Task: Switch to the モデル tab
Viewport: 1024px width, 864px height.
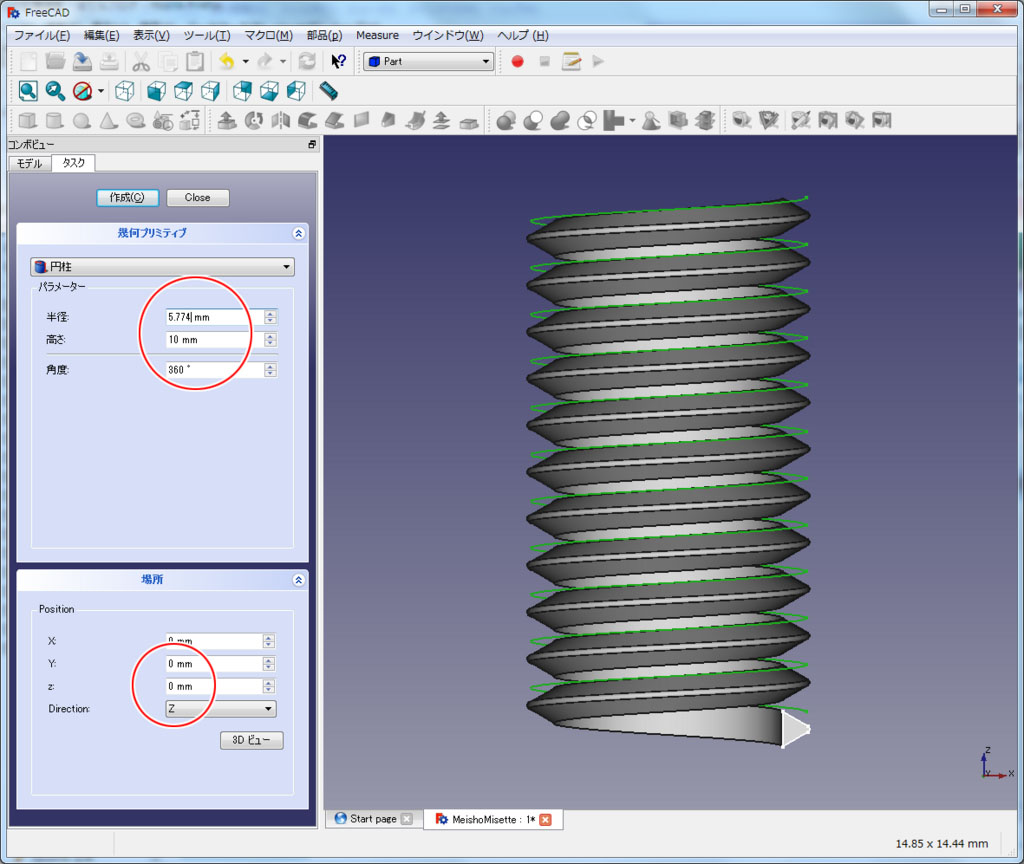Action: [29, 163]
